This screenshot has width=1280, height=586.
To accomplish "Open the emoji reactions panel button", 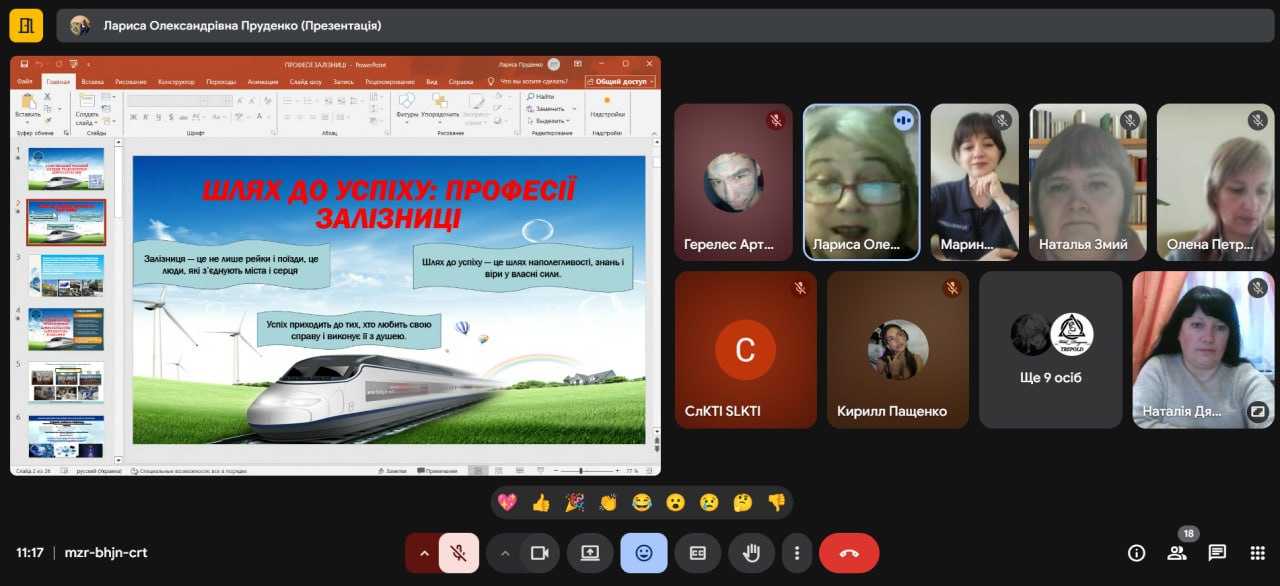I will point(643,553).
